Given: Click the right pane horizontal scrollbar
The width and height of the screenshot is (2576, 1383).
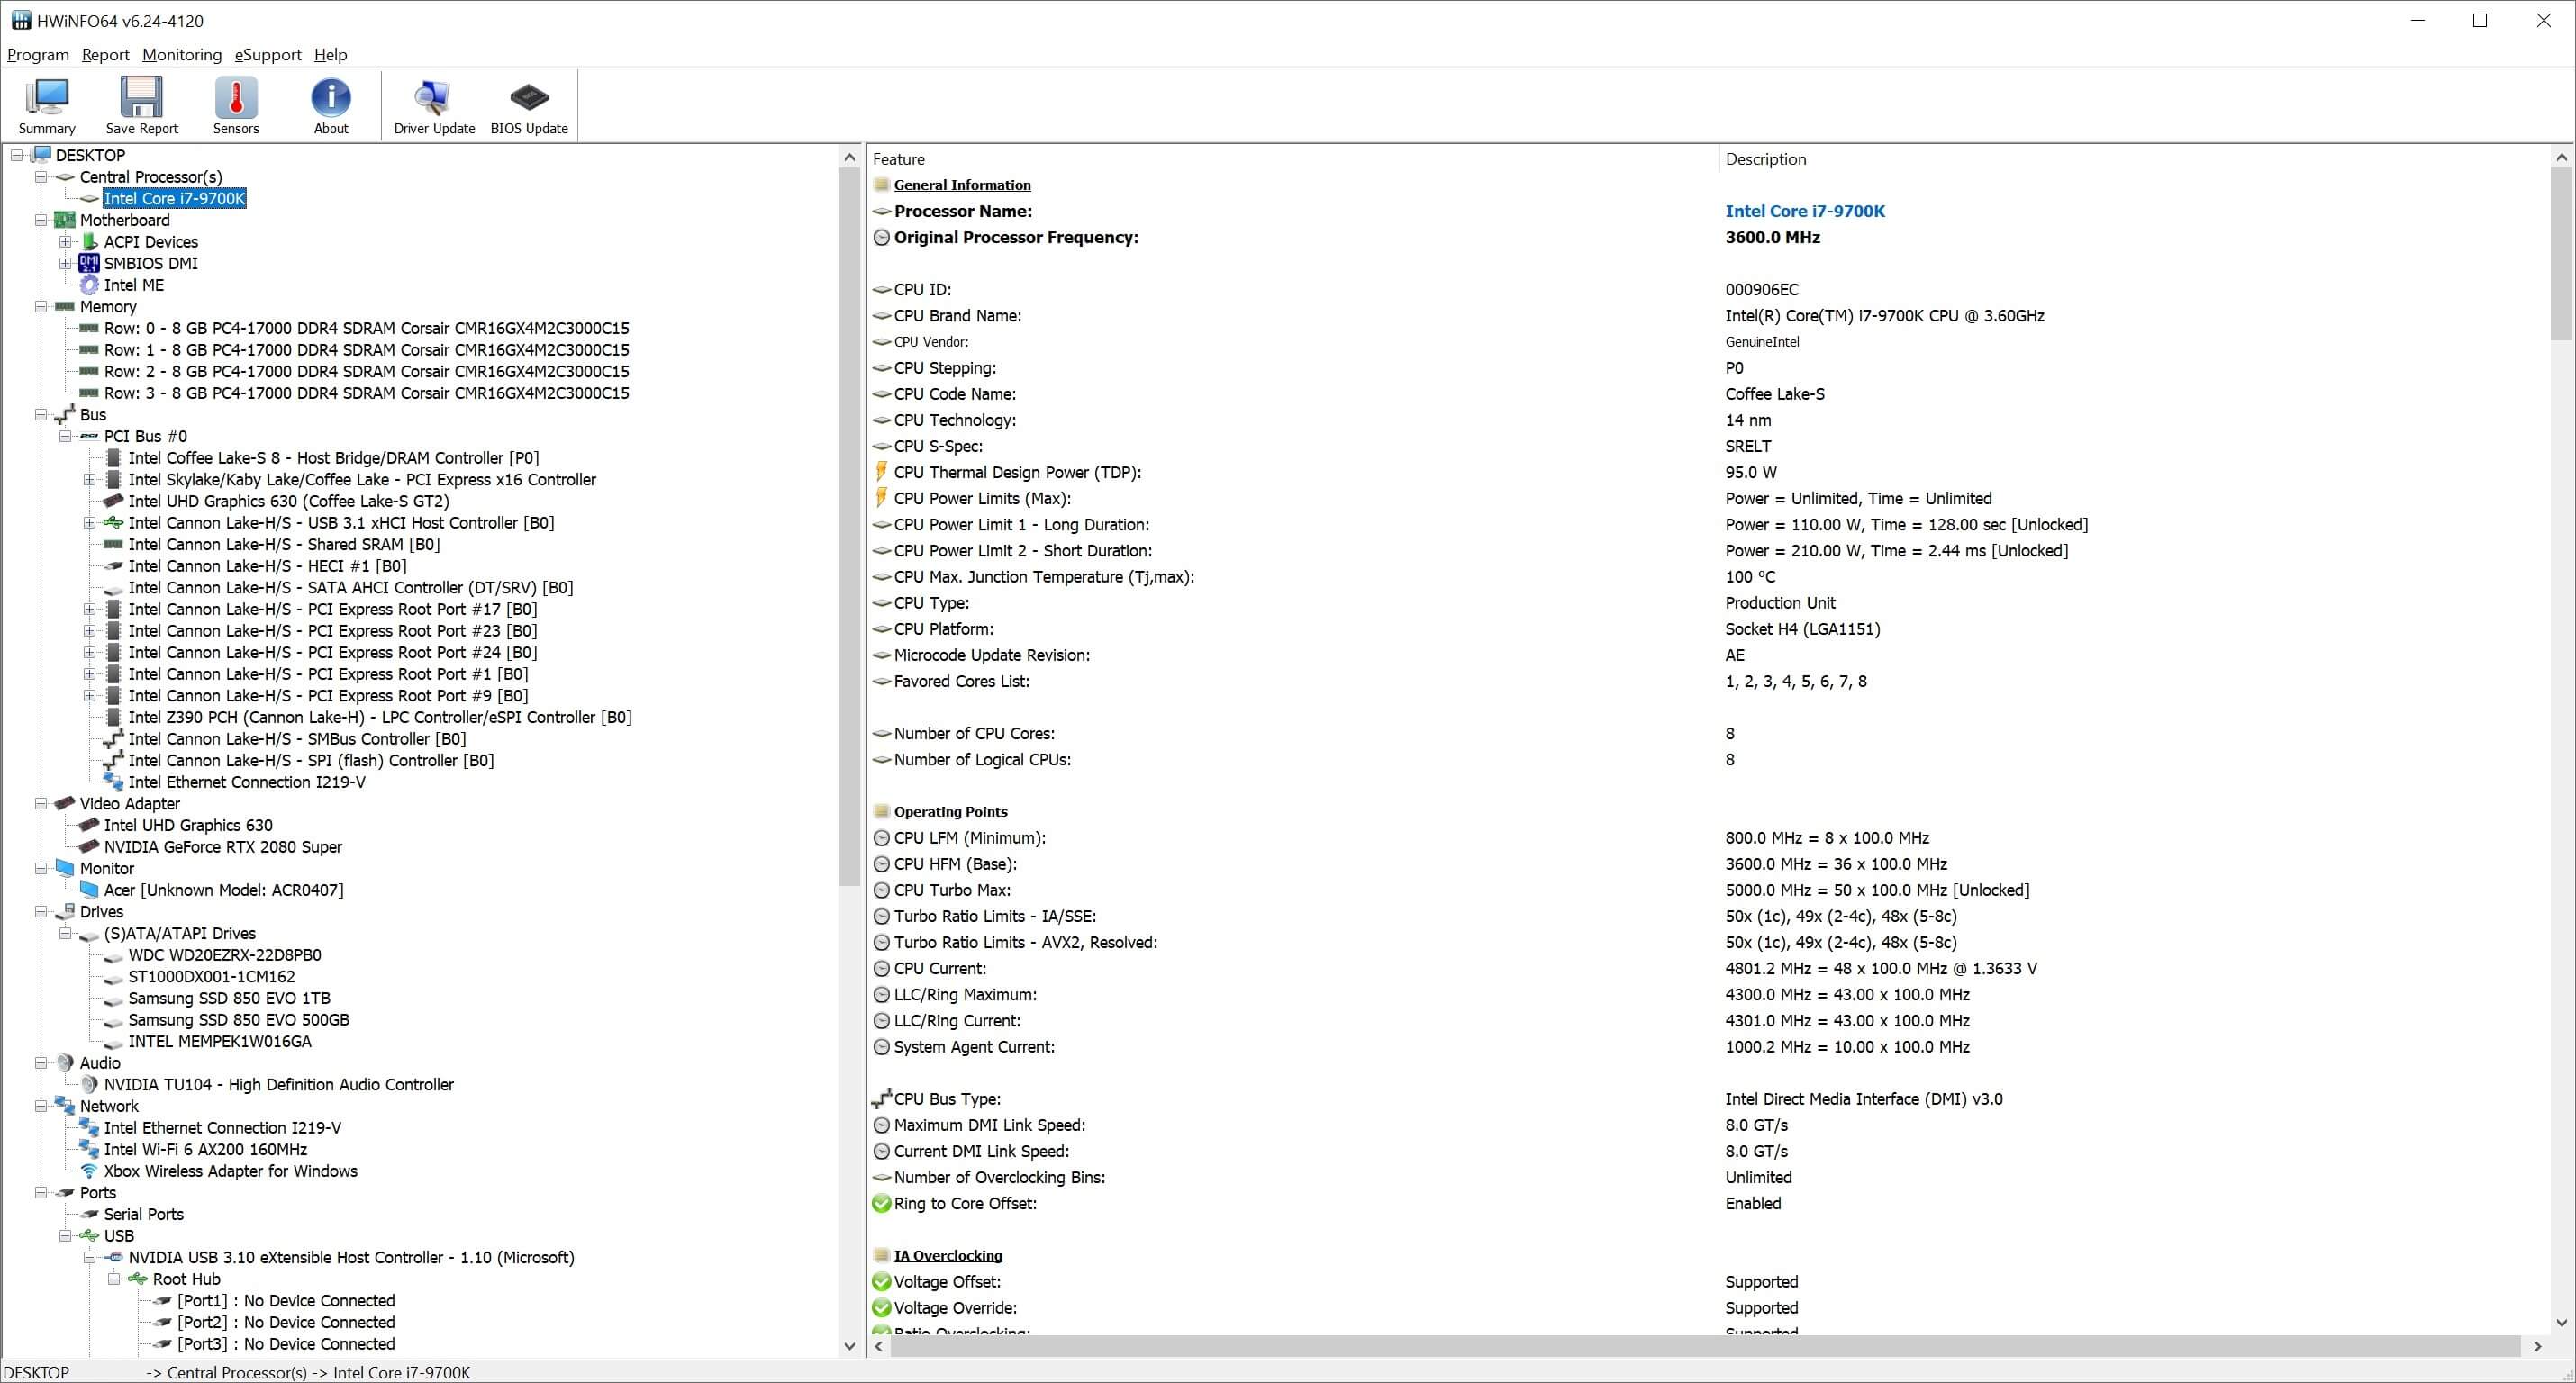Looking at the screenshot, I should click(1700, 1347).
